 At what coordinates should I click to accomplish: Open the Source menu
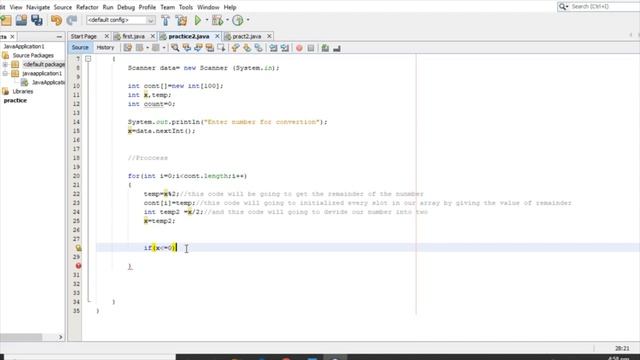click(x=62, y=7)
